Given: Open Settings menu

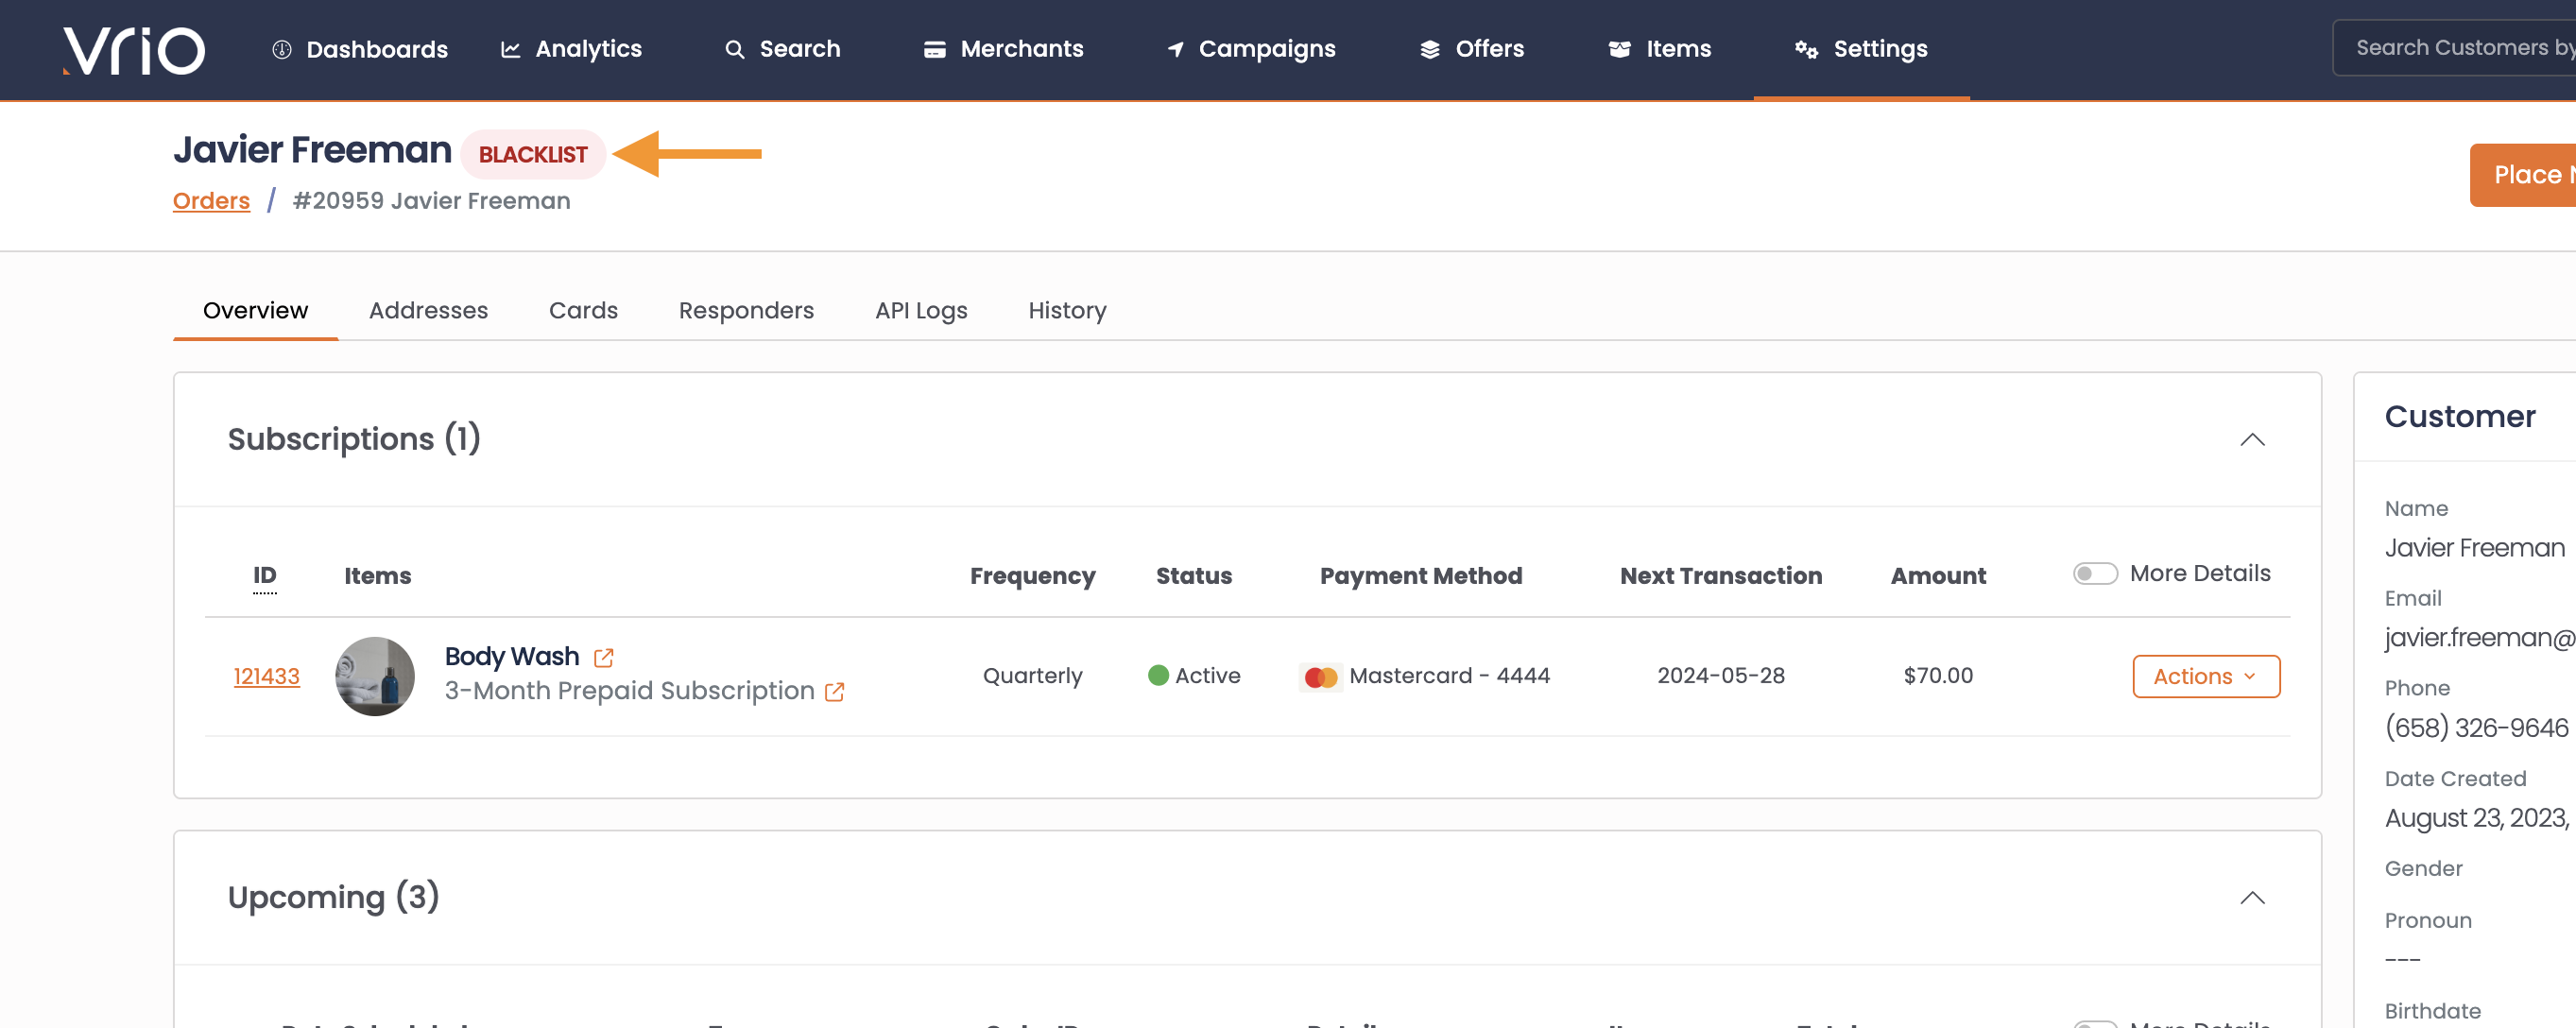Looking at the screenshot, I should click(x=1861, y=49).
